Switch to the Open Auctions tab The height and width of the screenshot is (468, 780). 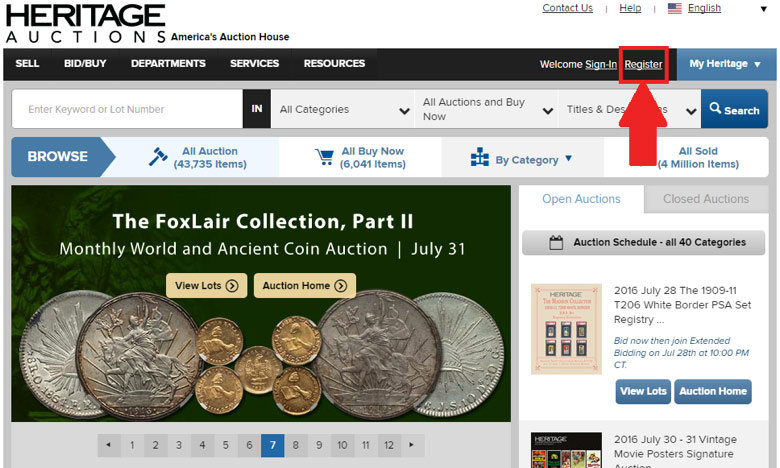tap(581, 199)
